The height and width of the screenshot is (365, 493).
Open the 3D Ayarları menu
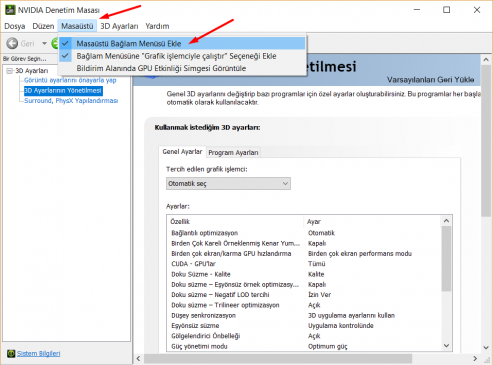click(119, 26)
